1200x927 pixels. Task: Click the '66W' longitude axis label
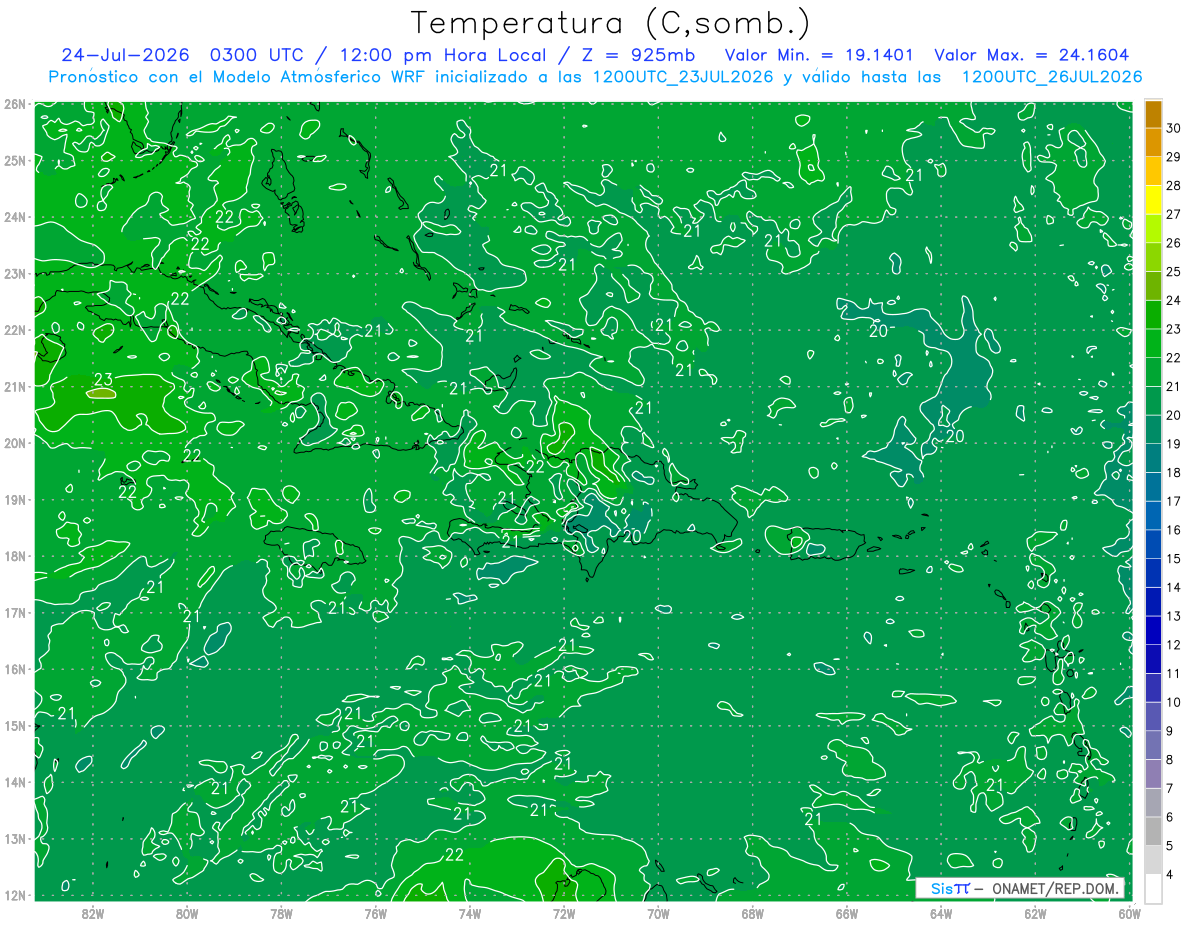pyautogui.click(x=847, y=913)
